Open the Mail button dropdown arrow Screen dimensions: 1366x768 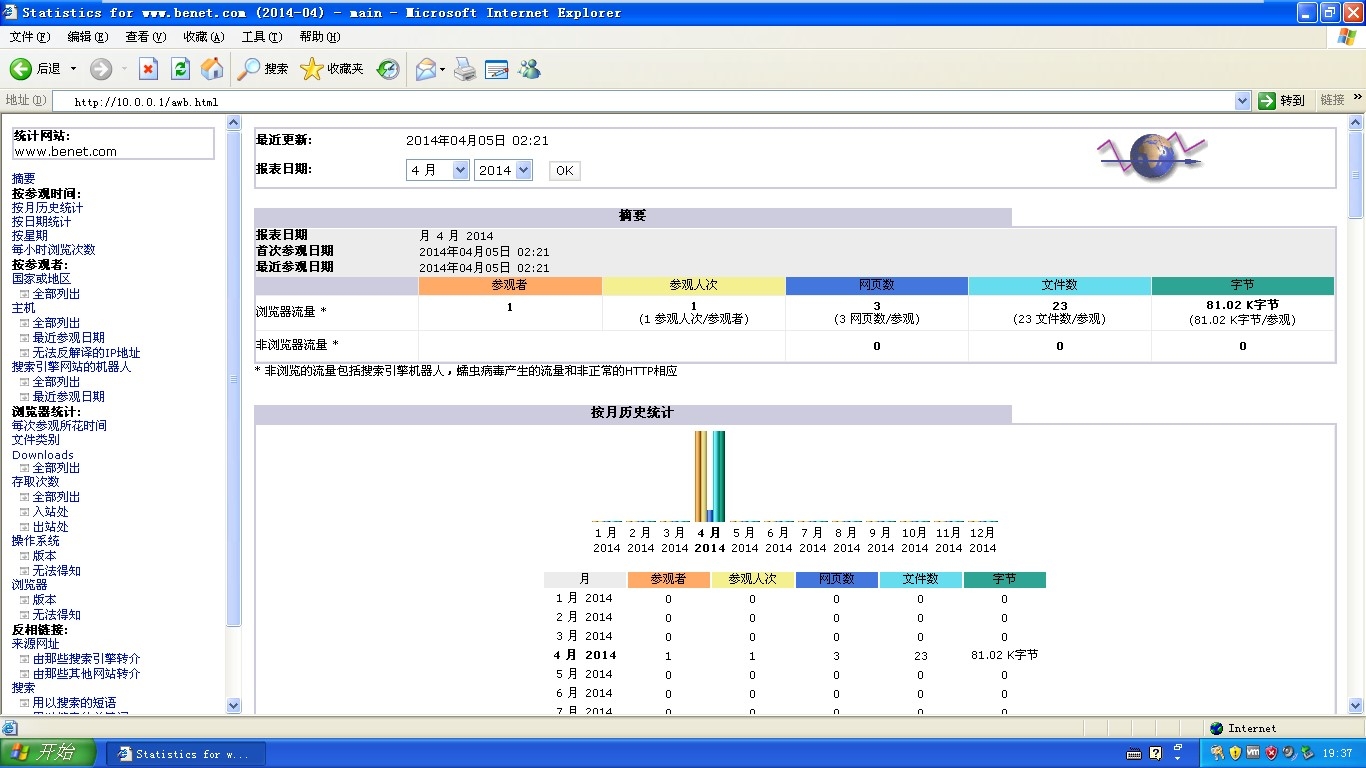click(443, 69)
